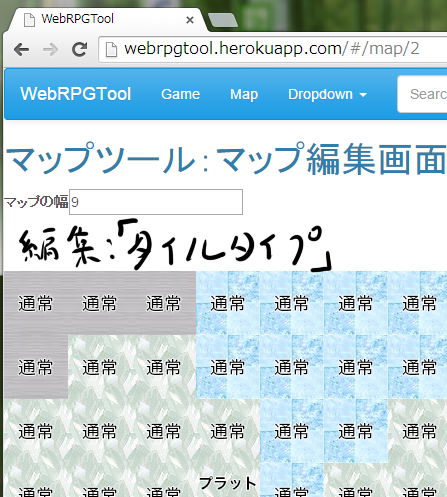Click the マップの幅 label
This screenshot has width=447, height=497.
point(36,202)
